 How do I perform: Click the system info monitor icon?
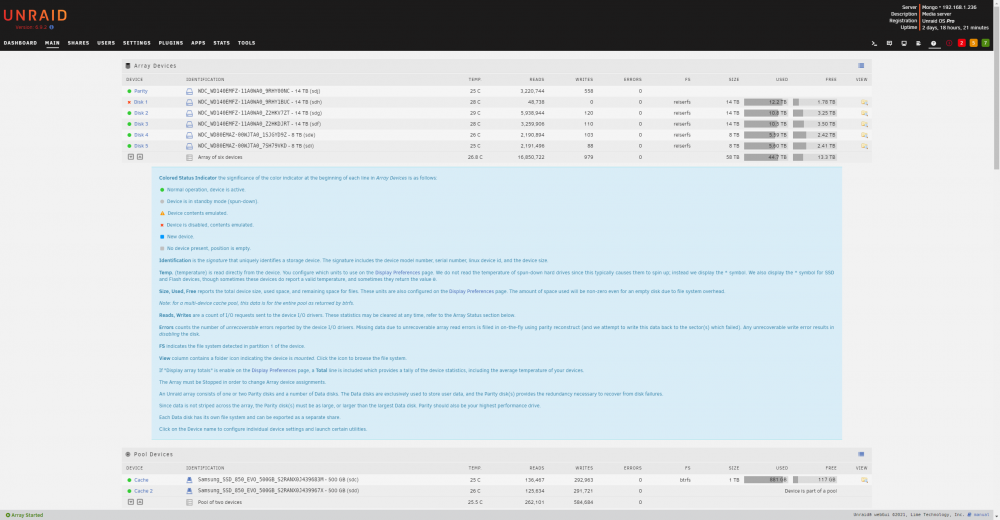904,43
